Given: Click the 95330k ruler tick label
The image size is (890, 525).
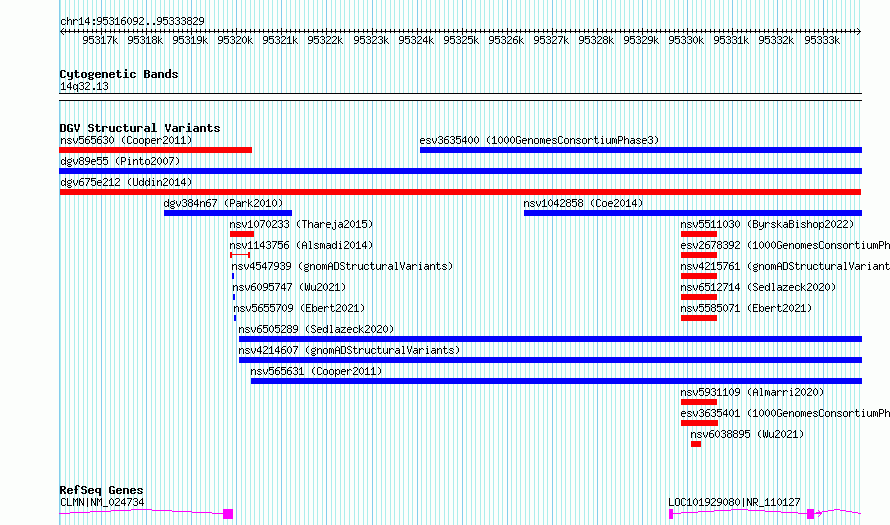Looking at the screenshot, I should pos(686,41).
